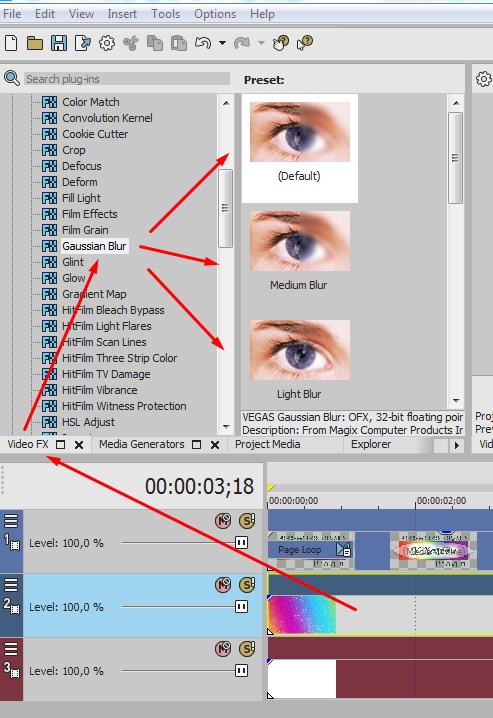Click track 1 level slider handle
The image size is (493, 718).
[241, 543]
